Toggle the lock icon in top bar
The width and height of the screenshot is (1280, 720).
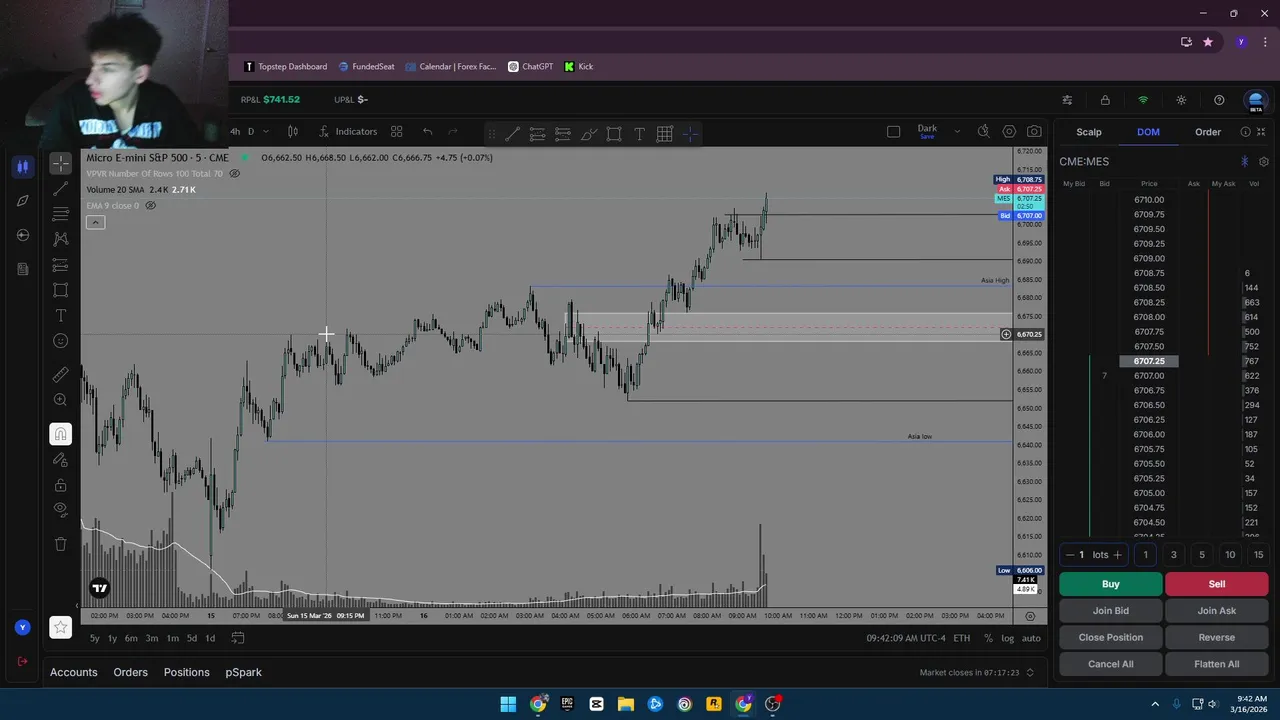pos(1105,100)
